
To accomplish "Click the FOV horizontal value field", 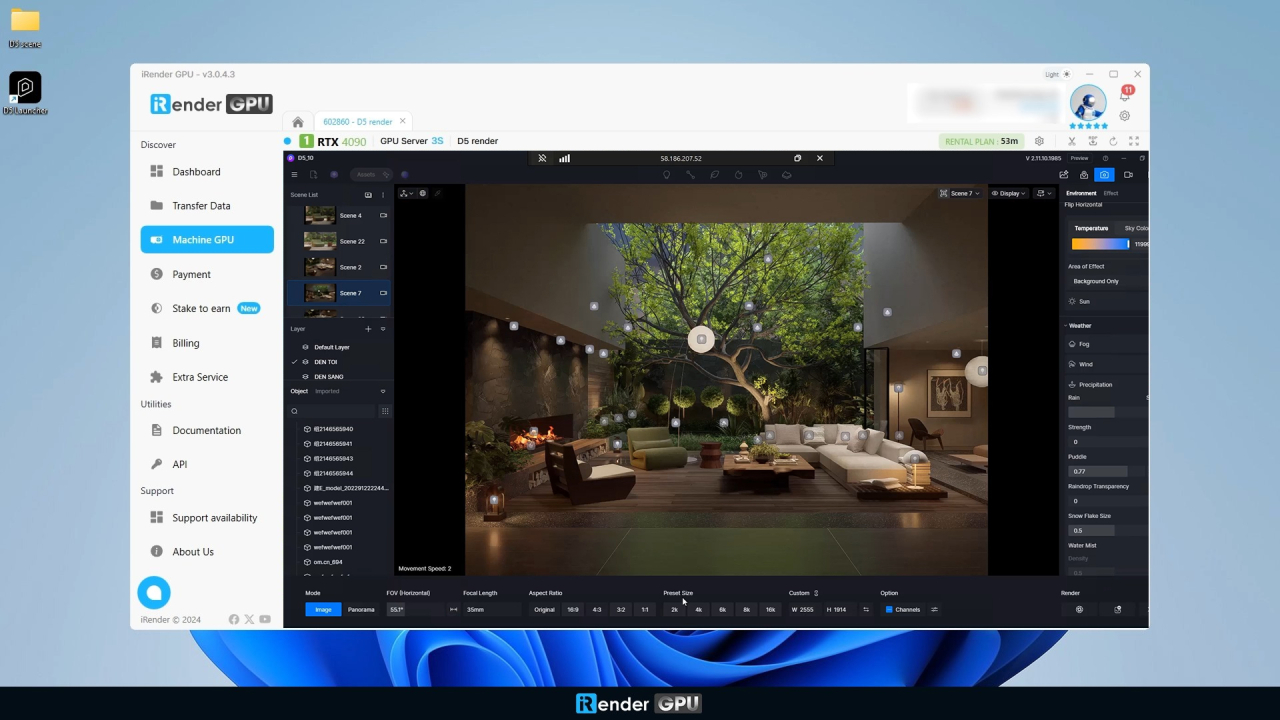I will (415, 609).
